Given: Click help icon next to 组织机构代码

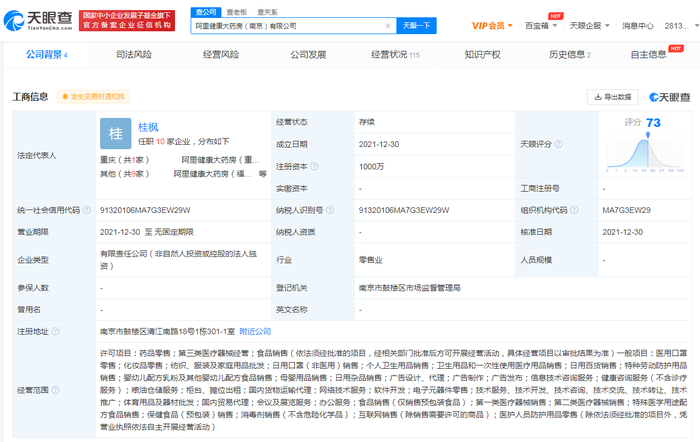Looking at the screenshot, I should (574, 210).
